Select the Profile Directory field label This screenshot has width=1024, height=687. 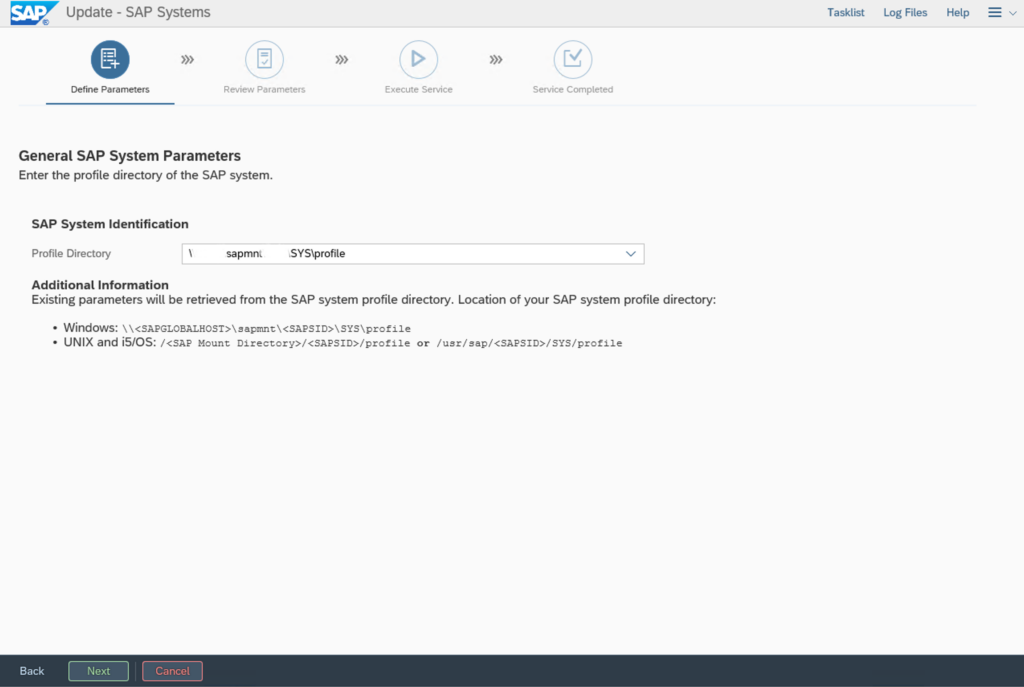click(71, 253)
